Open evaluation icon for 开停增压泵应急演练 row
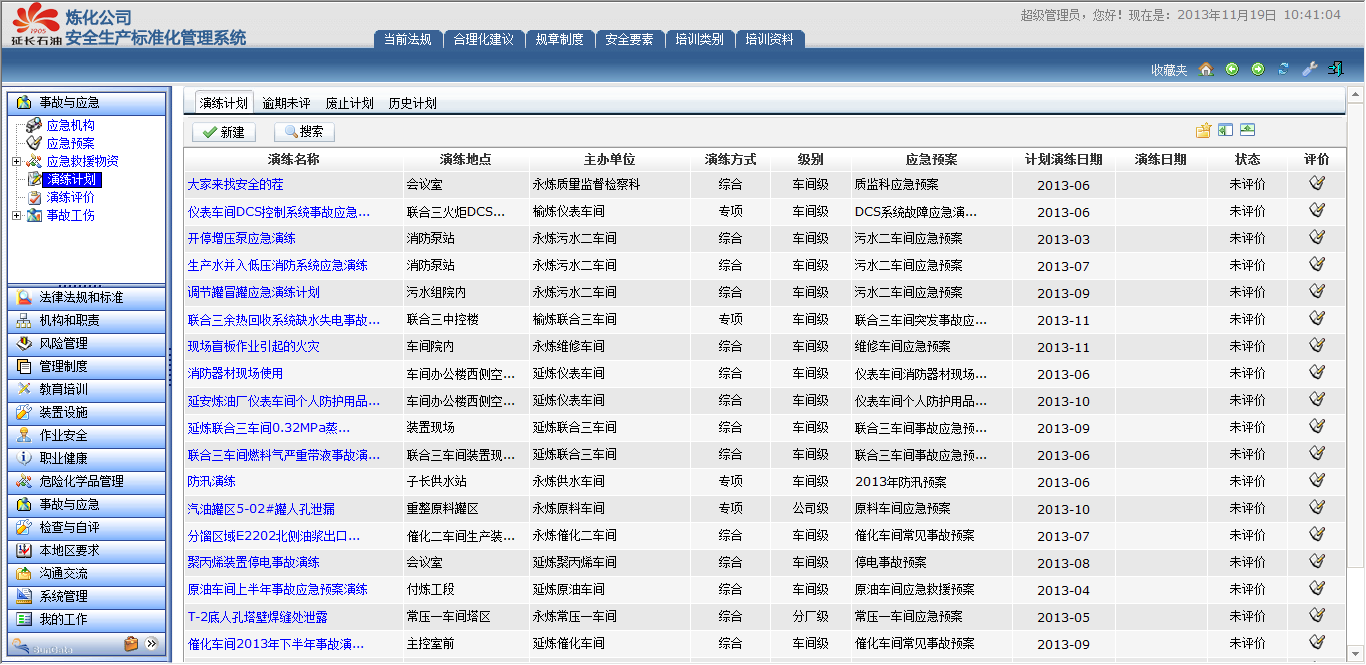The image size is (1366, 665). coord(1317,237)
